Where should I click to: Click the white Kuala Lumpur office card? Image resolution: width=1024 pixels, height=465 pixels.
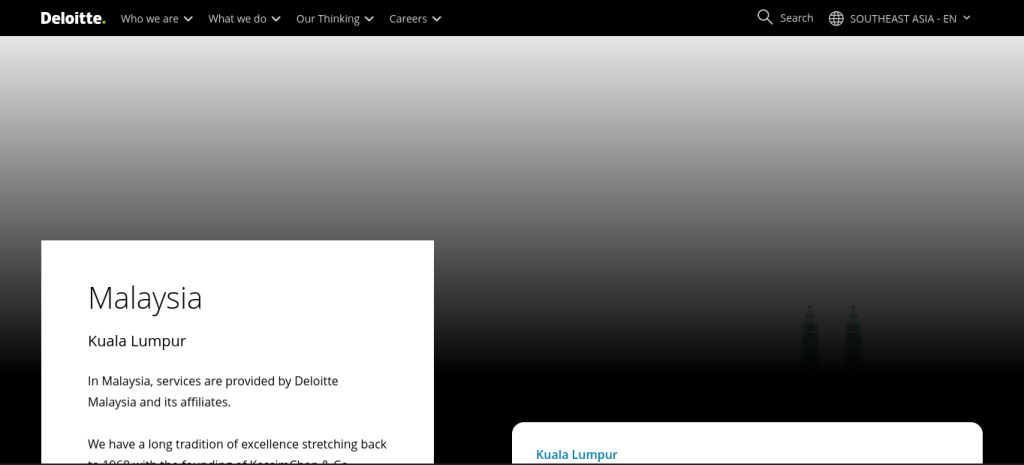coord(747,443)
